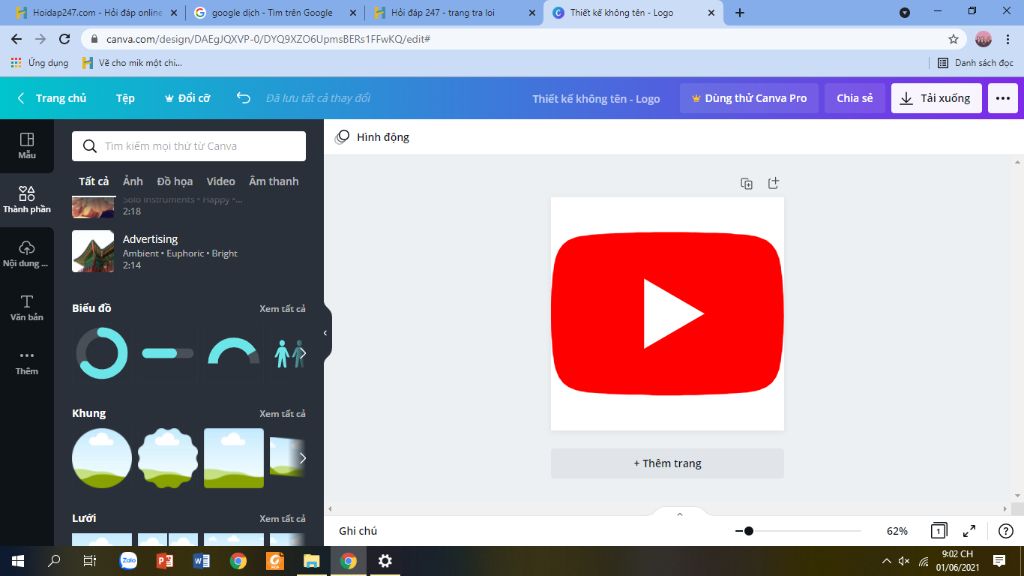Image resolution: width=1024 pixels, height=576 pixels.
Task: Show more Biểu đồ charts with right arrow
Action: pos(302,353)
